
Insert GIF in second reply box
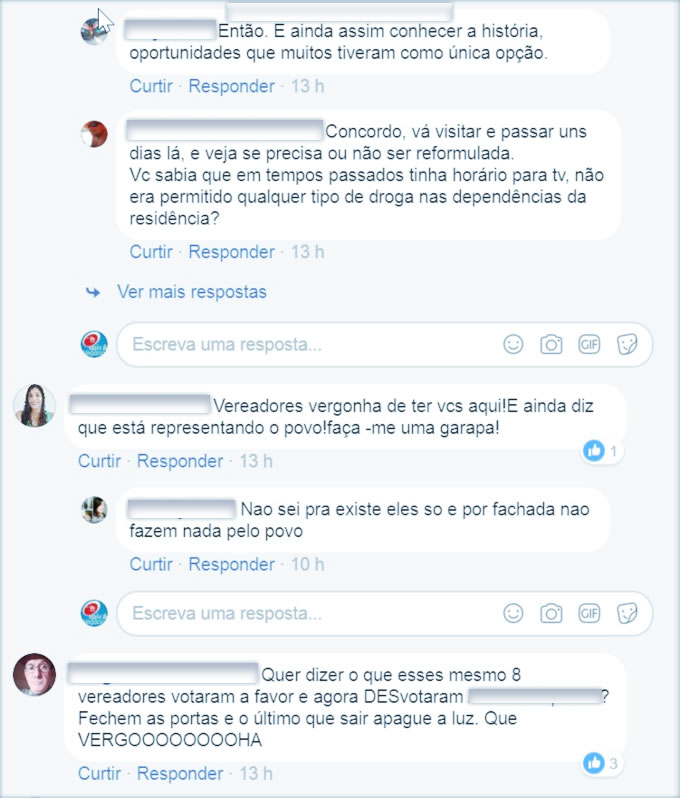click(x=589, y=613)
